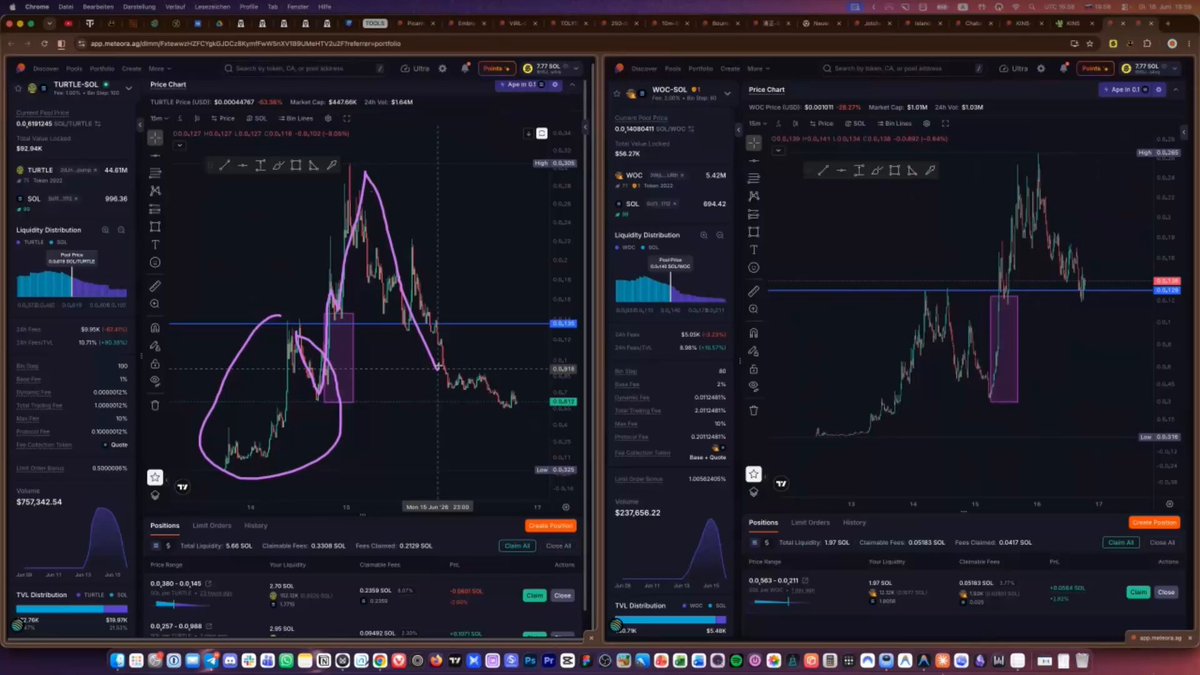Image resolution: width=1200 pixels, height=675 pixels.
Task: Select horizontal ray tool in WOC-SOL floating toolbar
Action: [841, 171]
